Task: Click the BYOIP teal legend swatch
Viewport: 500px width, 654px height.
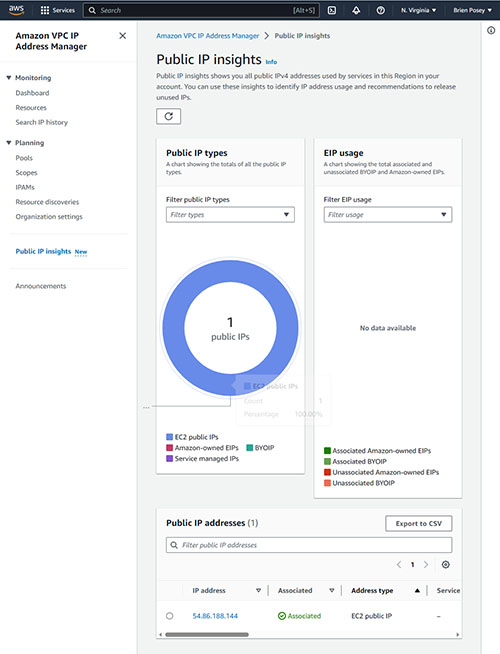Action: [250, 448]
